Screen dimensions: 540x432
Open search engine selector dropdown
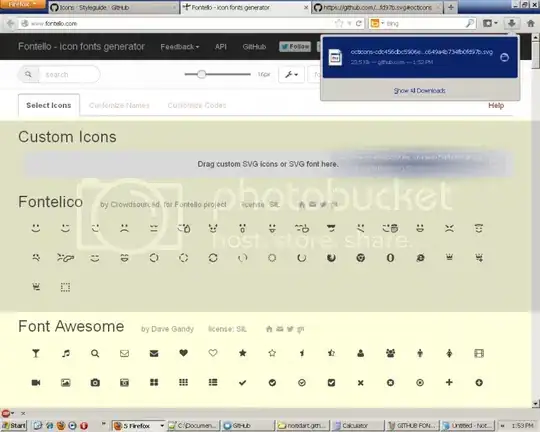click(x=377, y=23)
